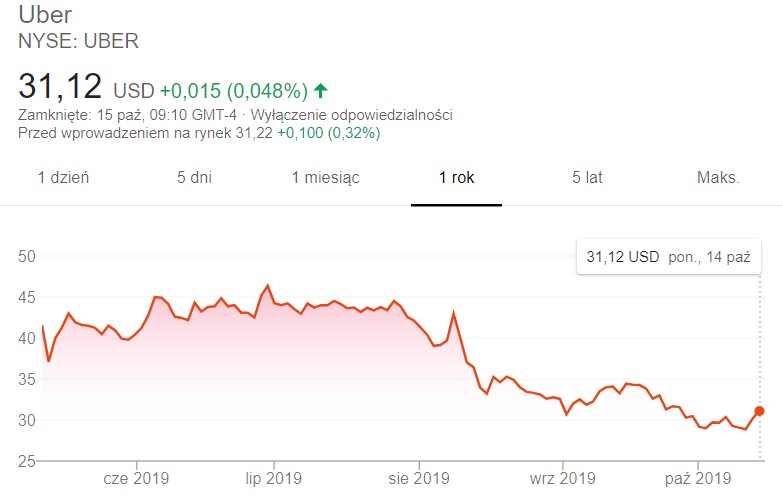This screenshot has height=501, width=783.
Task: Switch to the '5 dni' tab
Action: pos(196,178)
